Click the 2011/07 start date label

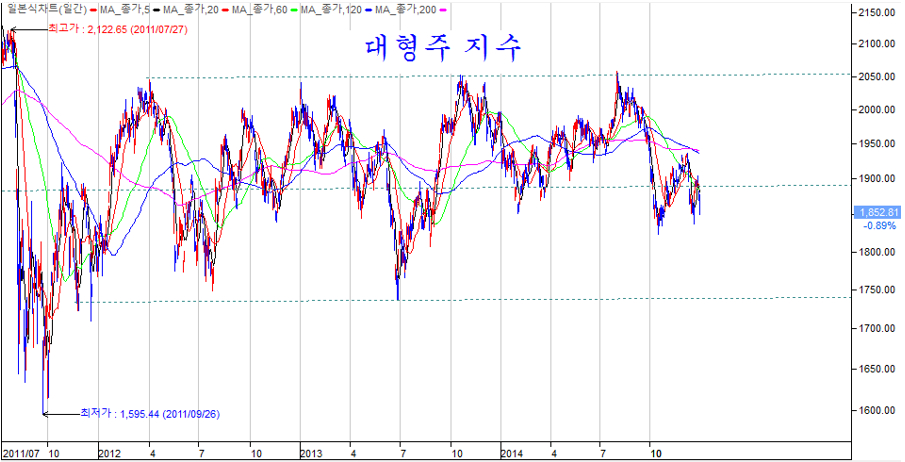pos(20,452)
